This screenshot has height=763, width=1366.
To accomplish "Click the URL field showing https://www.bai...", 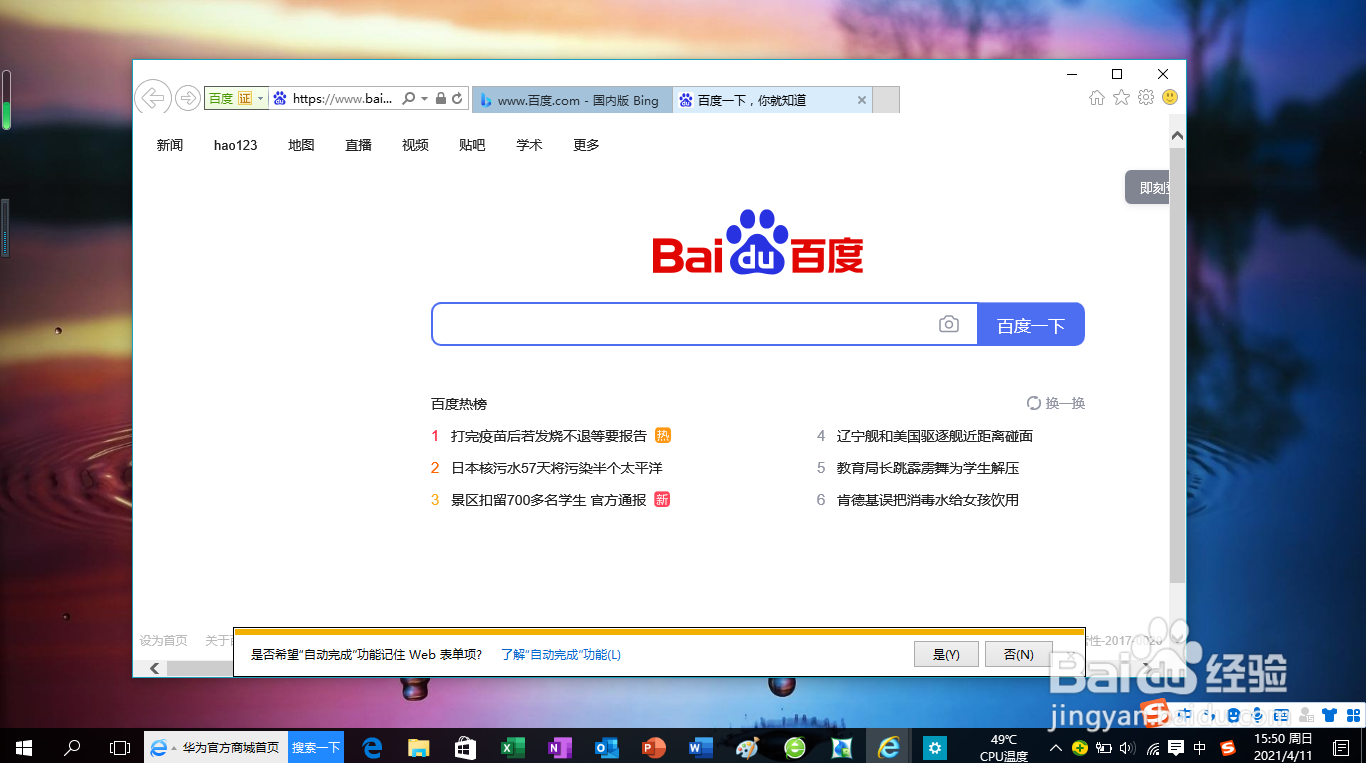I will pyautogui.click(x=343, y=99).
